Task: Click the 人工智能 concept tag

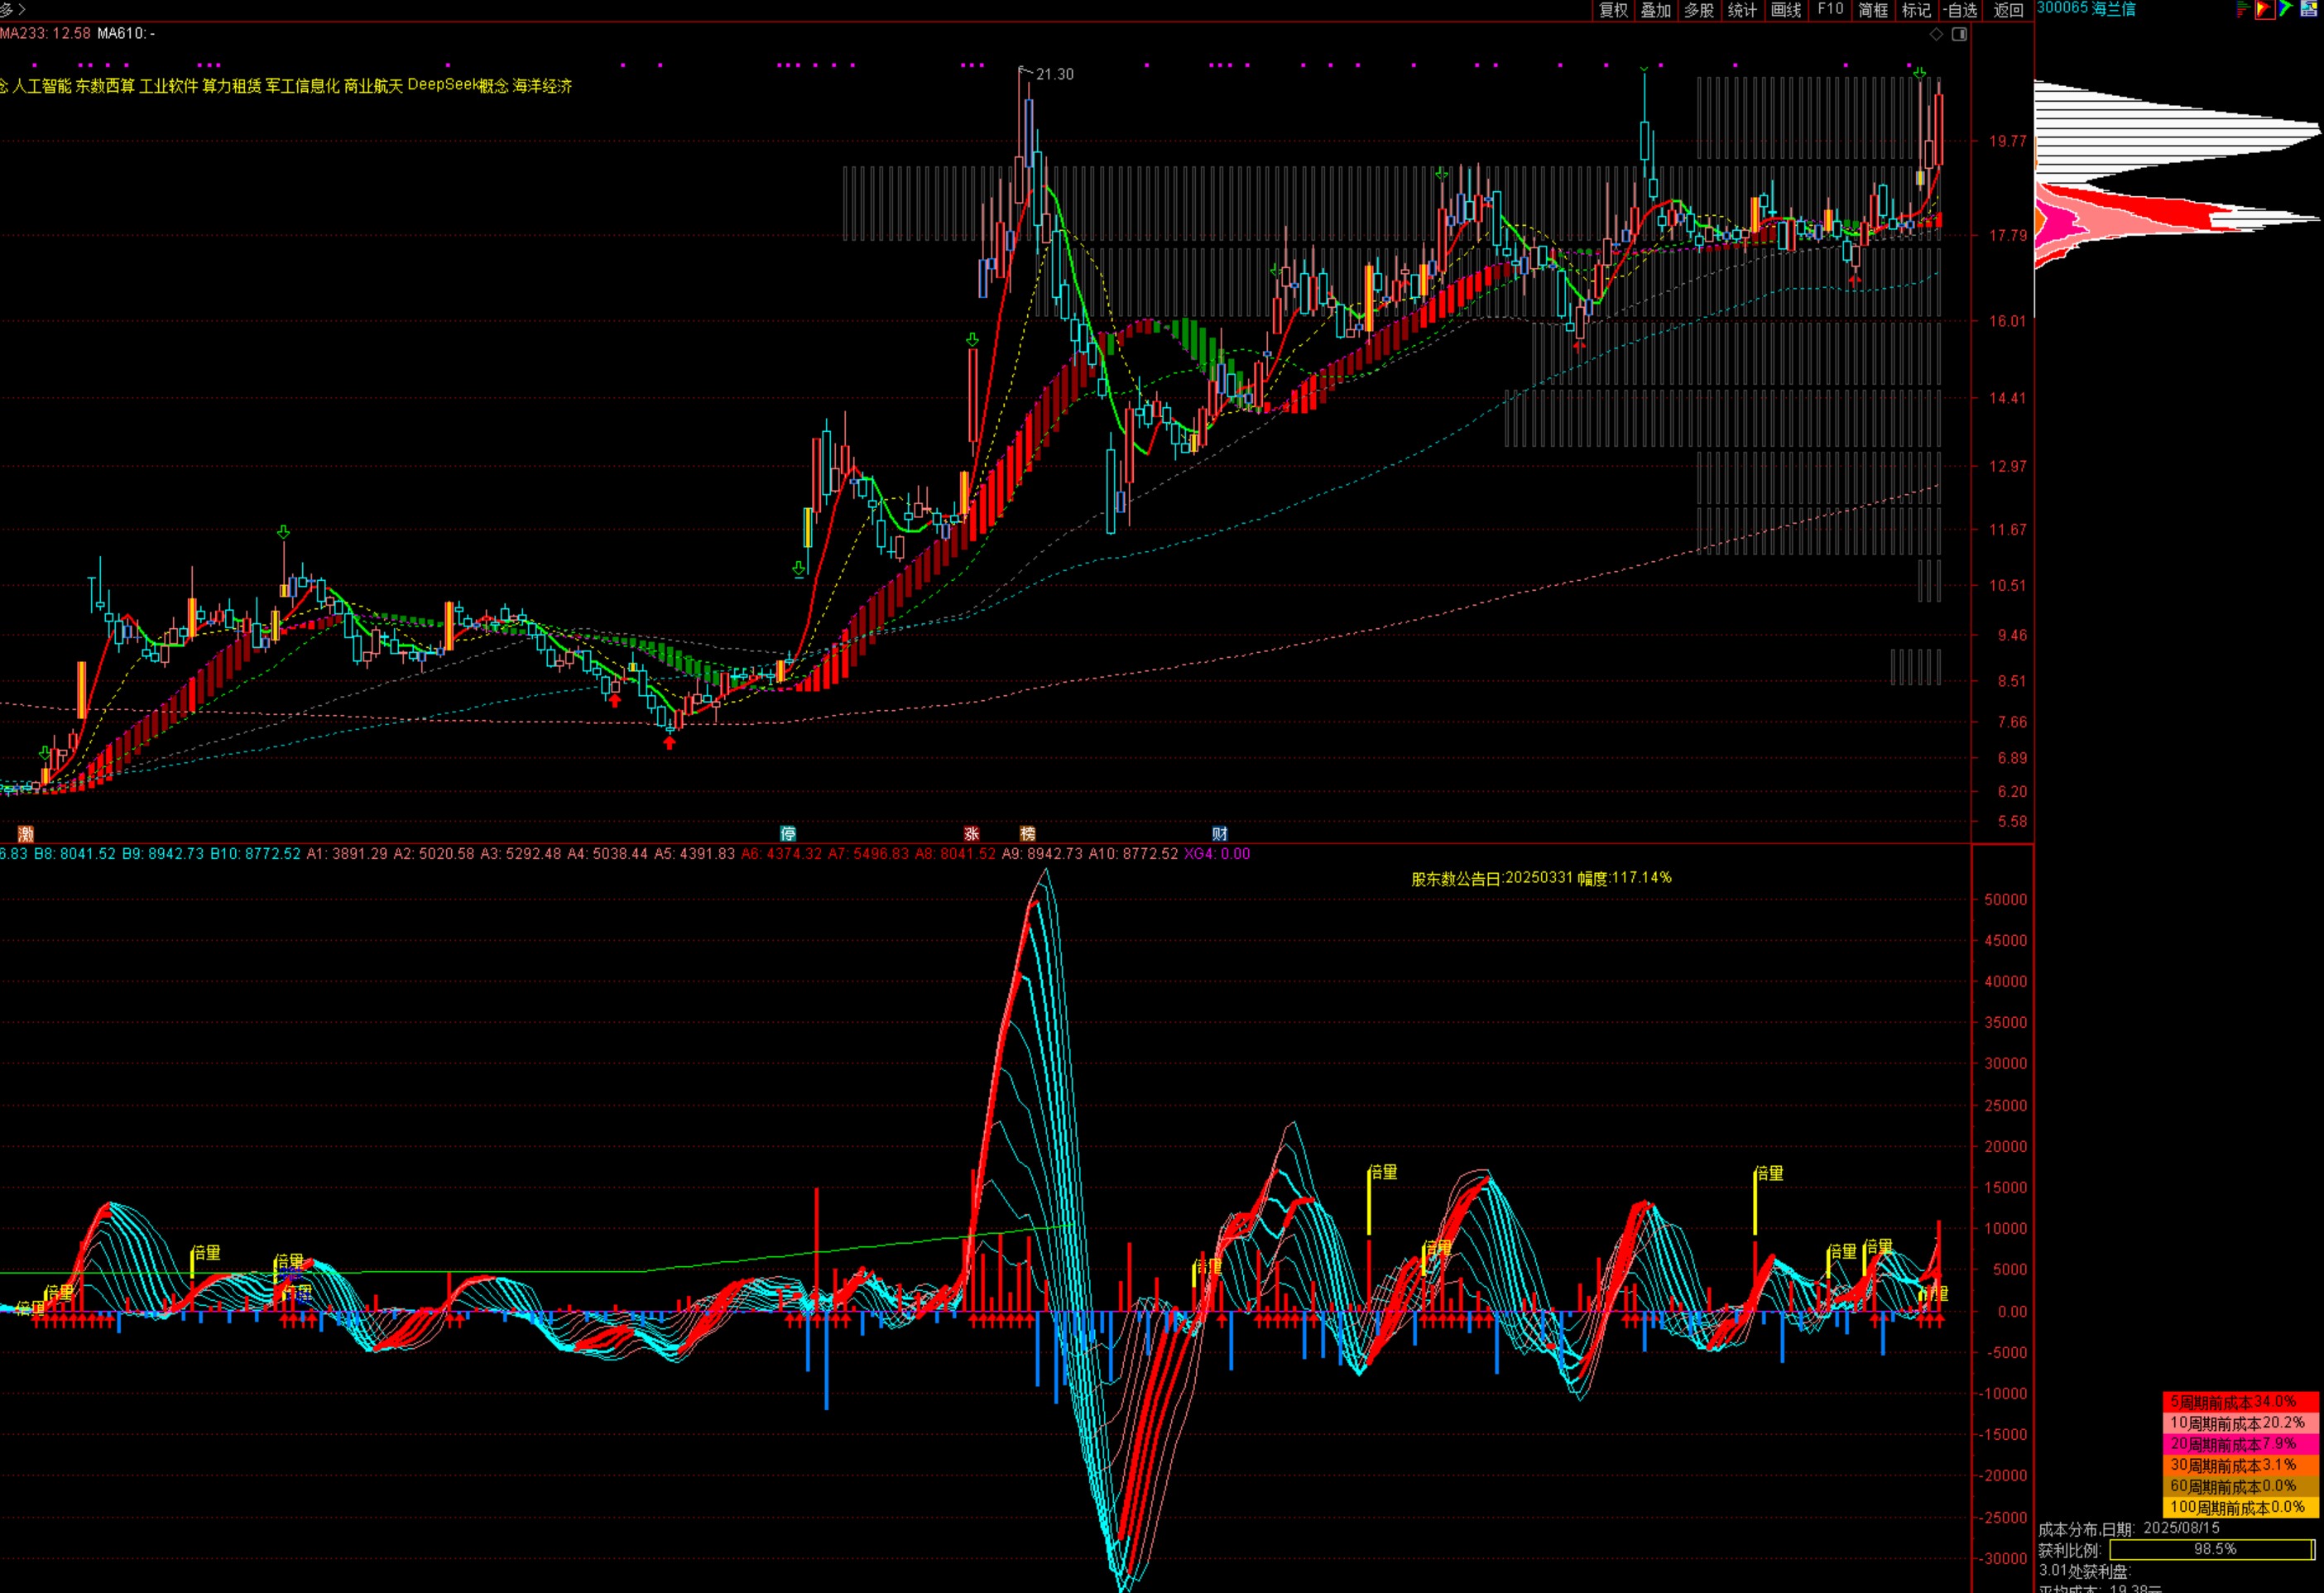Action: (x=42, y=86)
